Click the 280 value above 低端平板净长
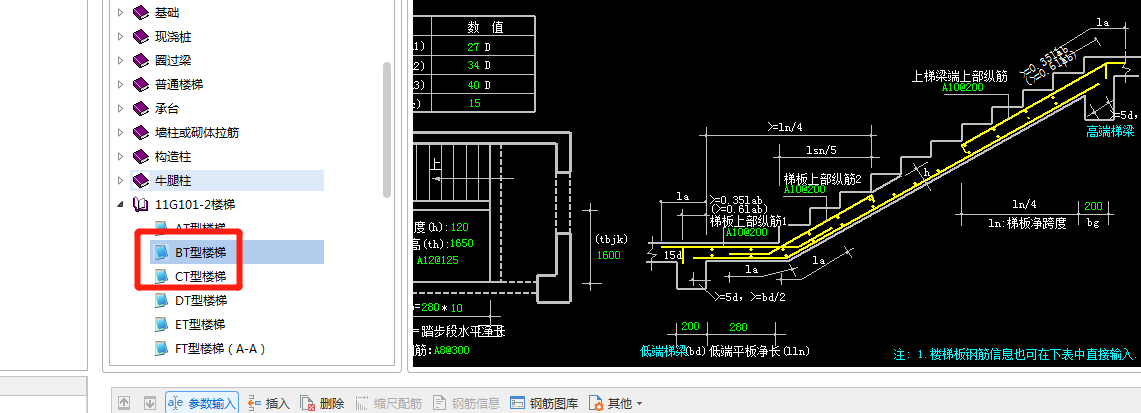 click(x=738, y=327)
